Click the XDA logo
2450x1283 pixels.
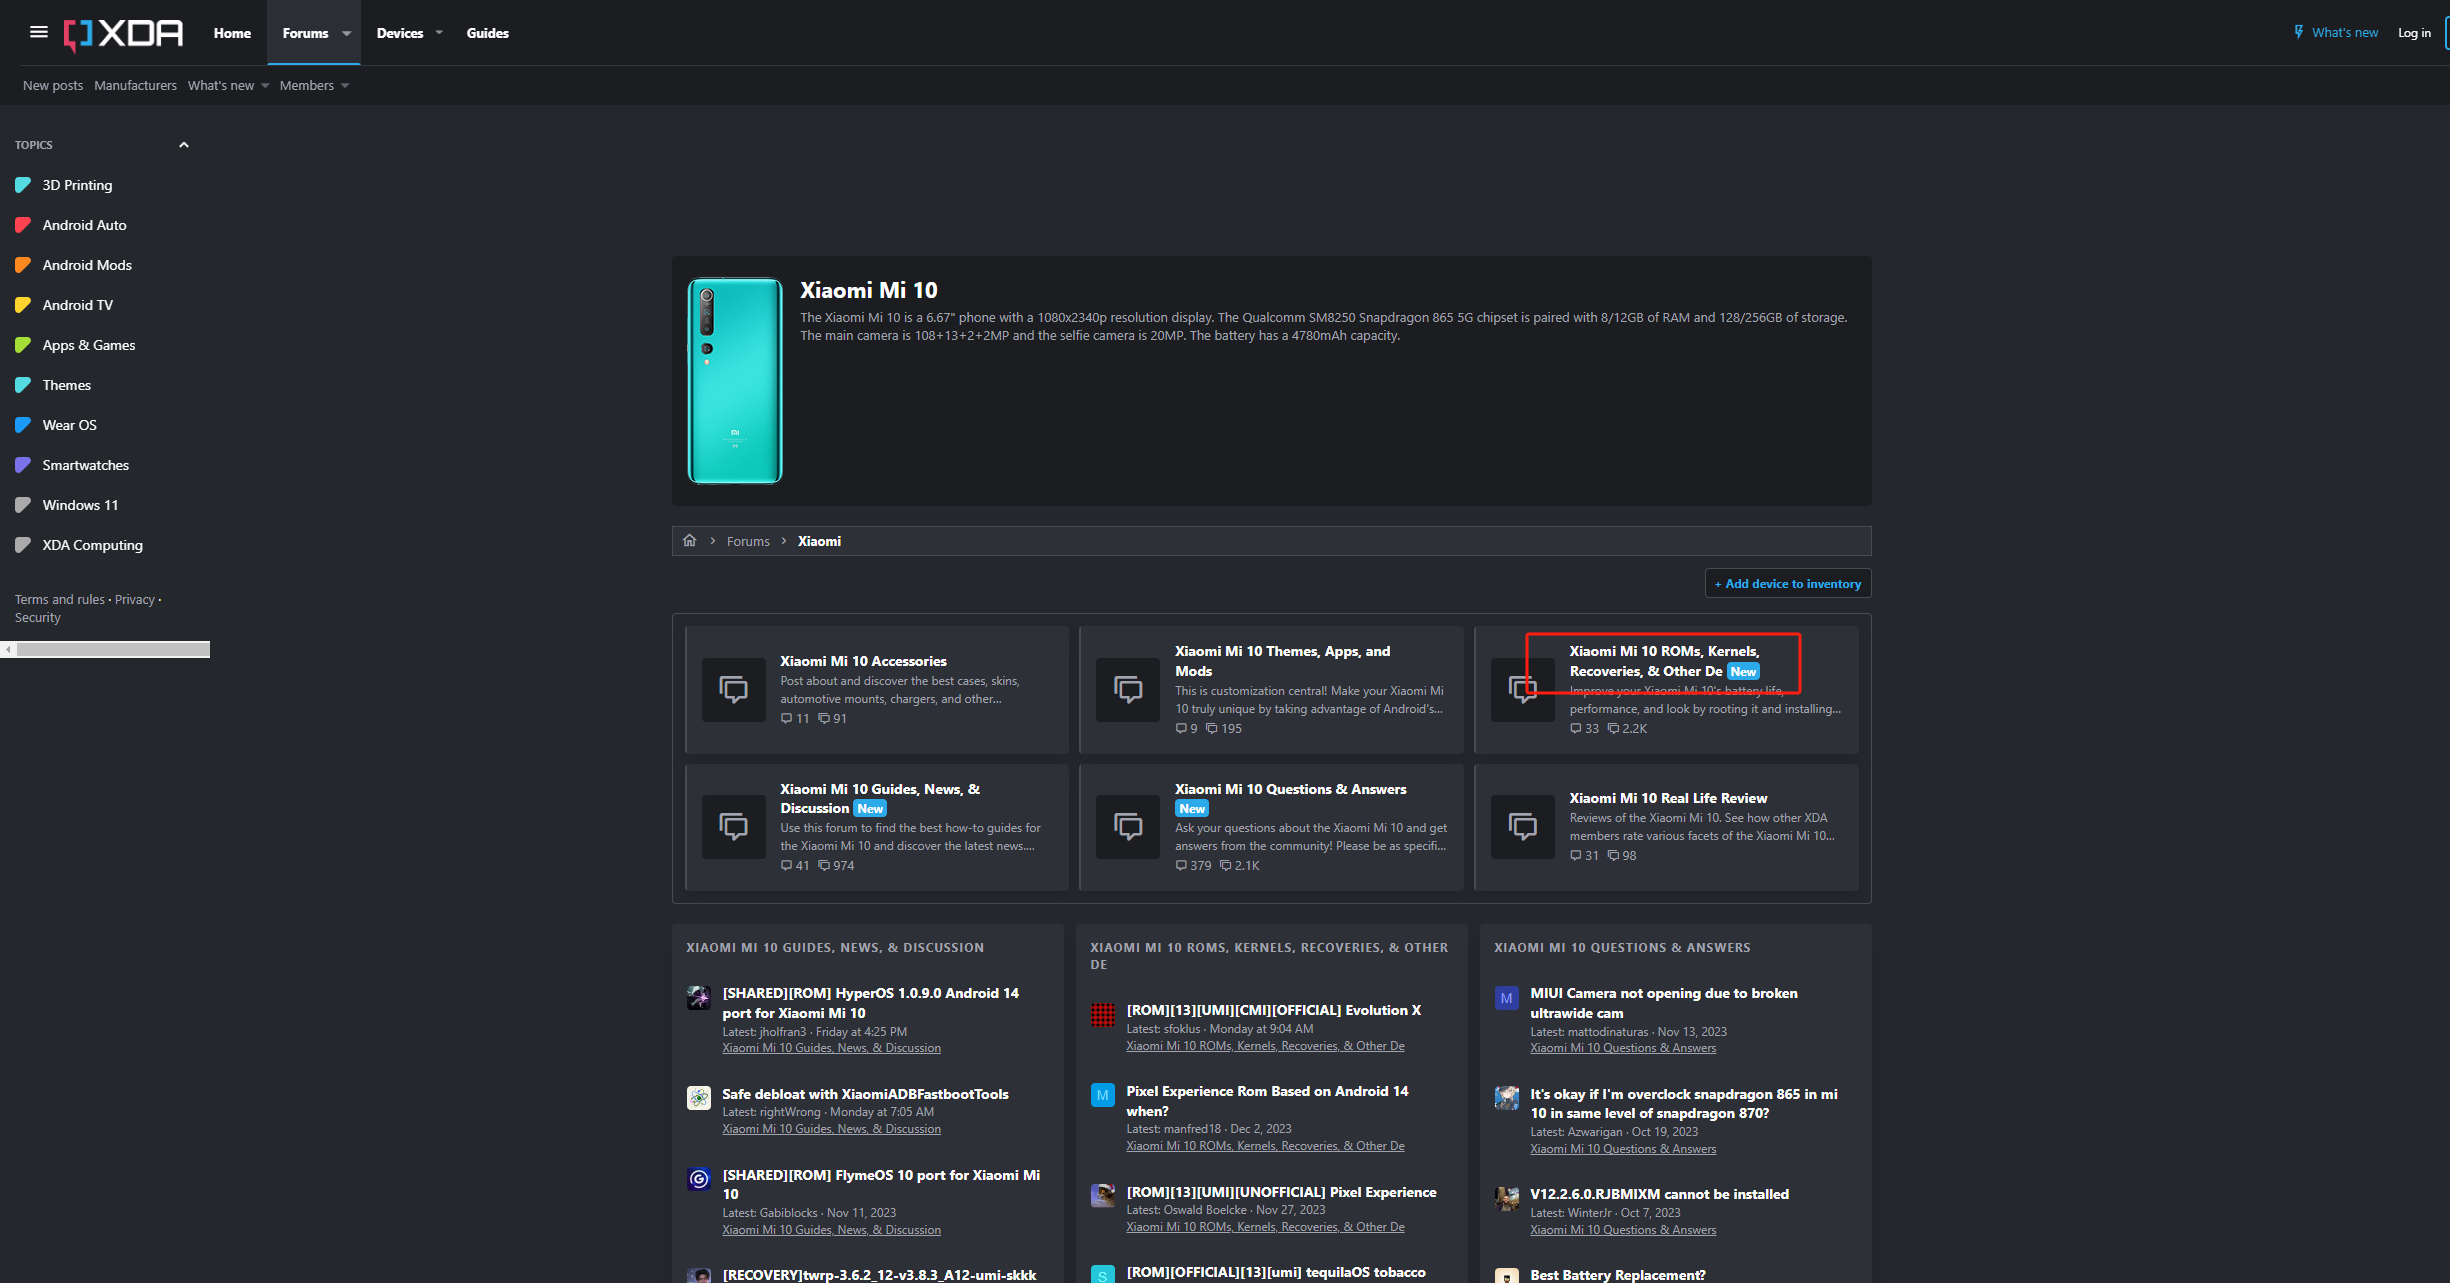tap(123, 34)
